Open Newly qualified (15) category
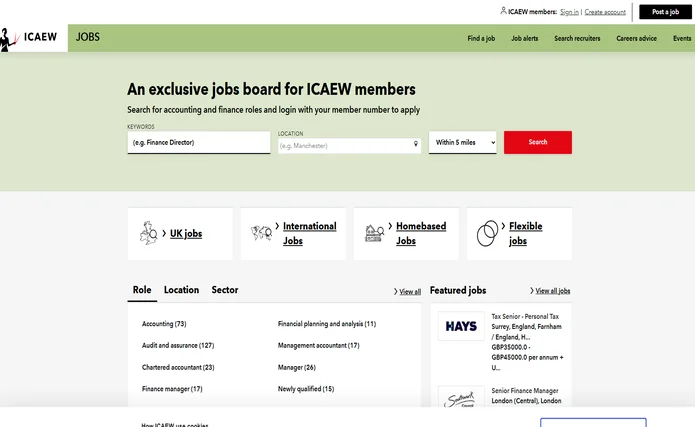This screenshot has height=427, width=695. coord(306,389)
